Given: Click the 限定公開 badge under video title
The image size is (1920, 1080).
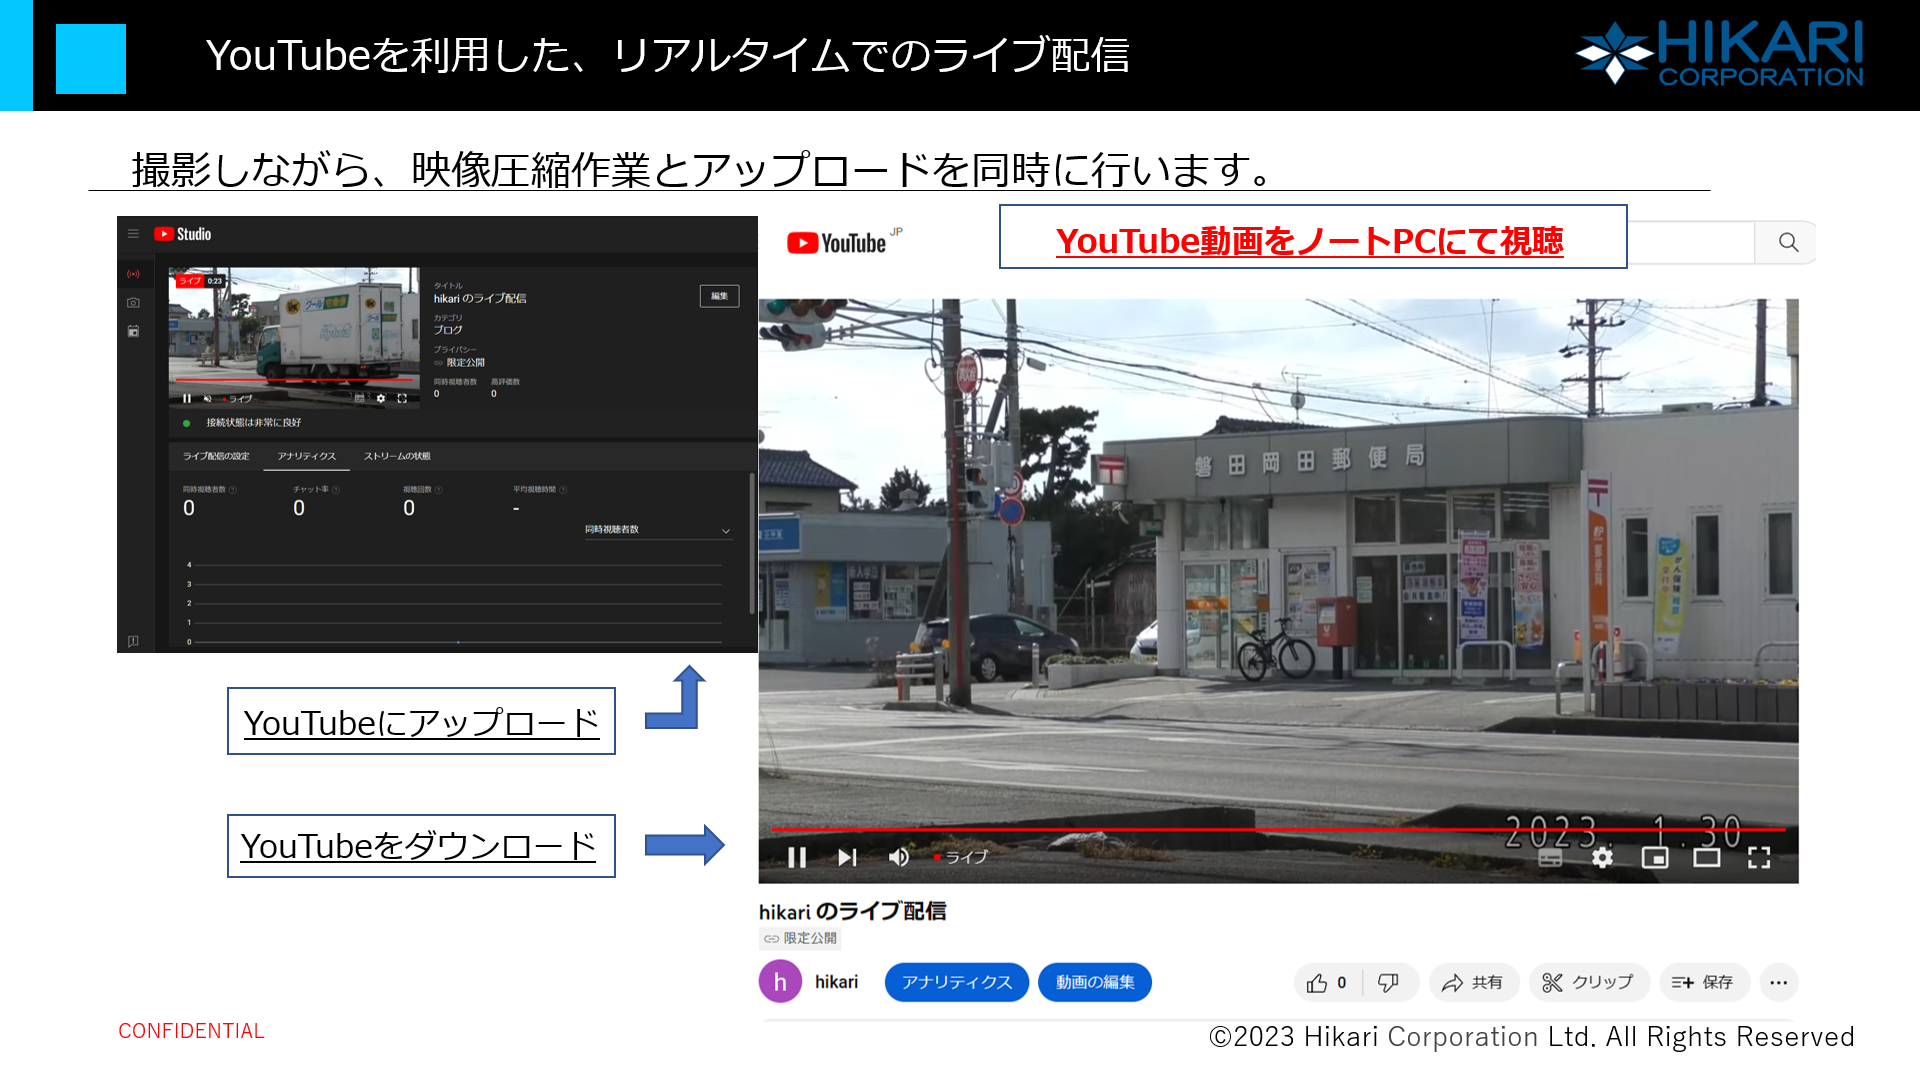Looking at the screenshot, I should click(x=800, y=938).
